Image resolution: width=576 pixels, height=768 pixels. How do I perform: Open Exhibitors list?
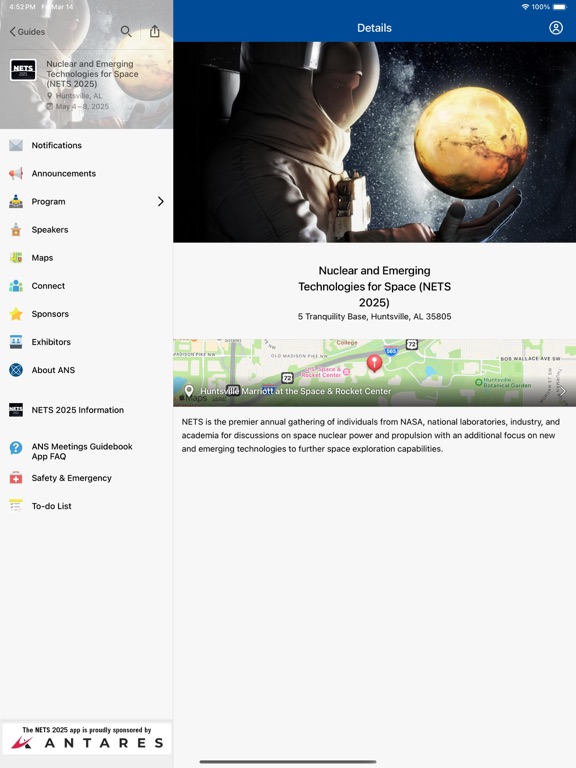point(86,342)
